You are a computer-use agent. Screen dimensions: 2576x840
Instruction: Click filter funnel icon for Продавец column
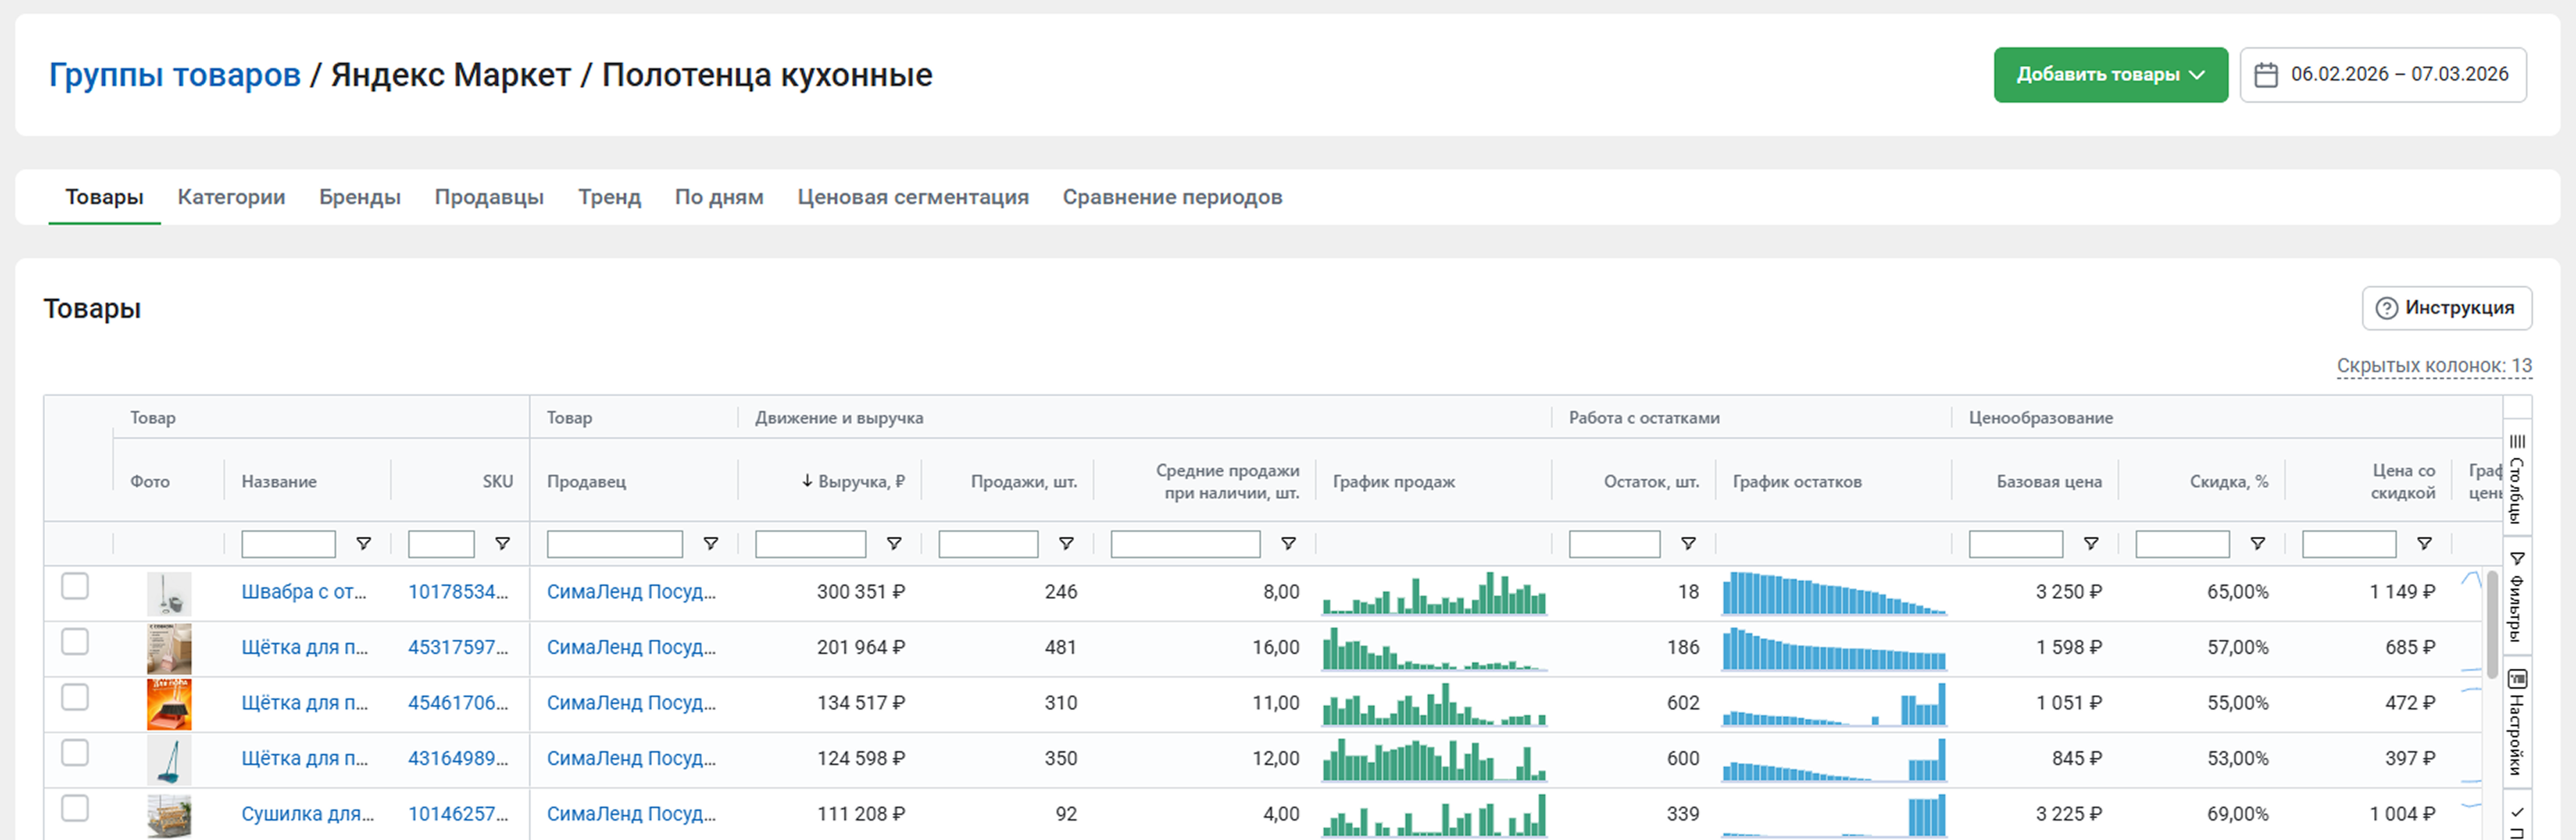click(x=711, y=544)
